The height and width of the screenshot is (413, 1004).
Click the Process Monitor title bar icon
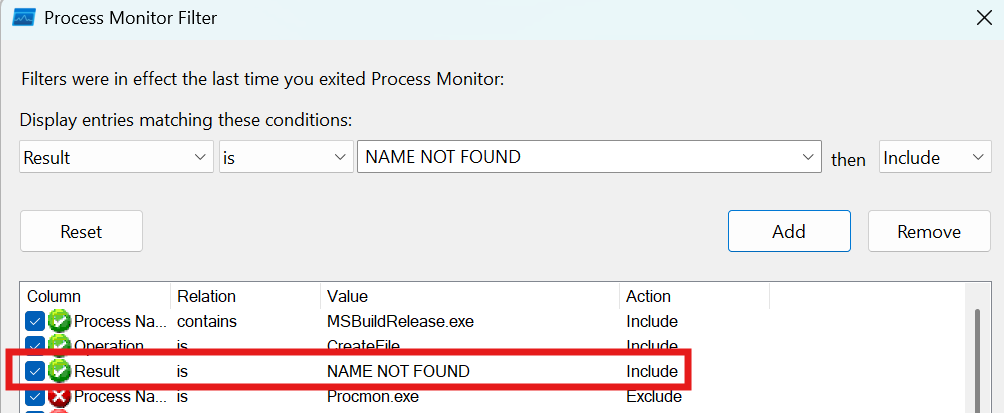(25, 17)
